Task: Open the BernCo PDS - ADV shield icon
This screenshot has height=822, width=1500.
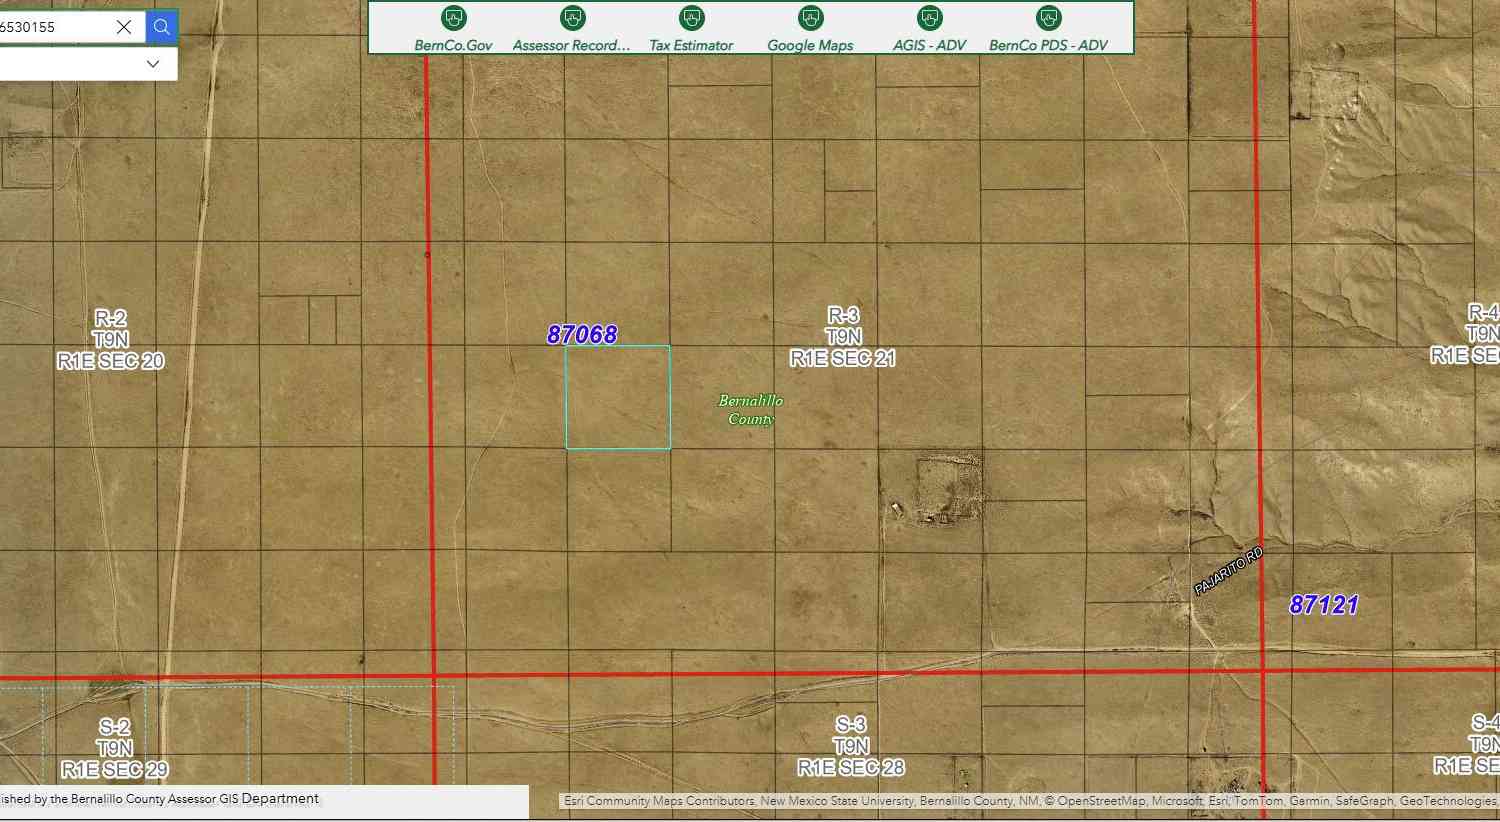Action: pyautogui.click(x=1049, y=18)
